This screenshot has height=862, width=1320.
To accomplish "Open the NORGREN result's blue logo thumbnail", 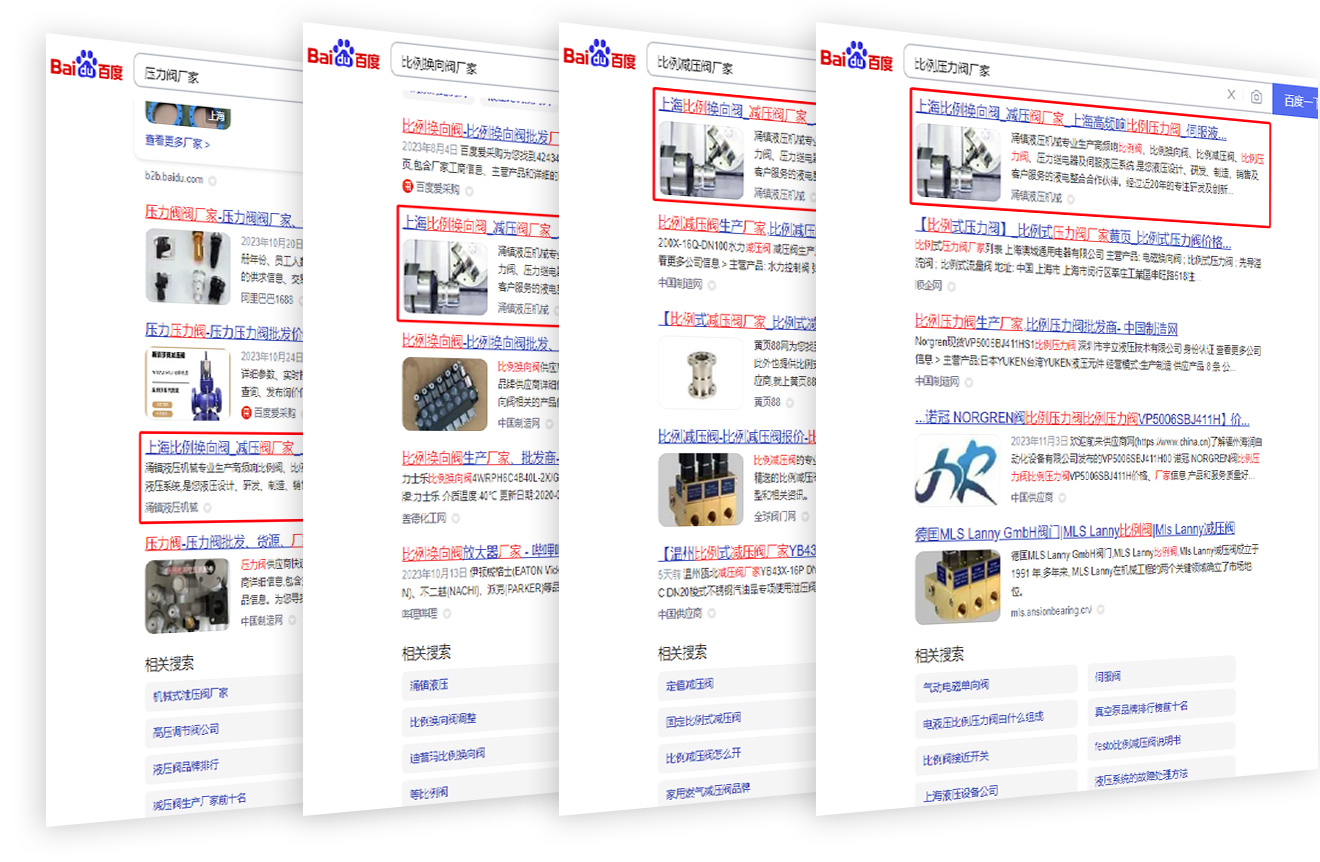I will tap(957, 469).
